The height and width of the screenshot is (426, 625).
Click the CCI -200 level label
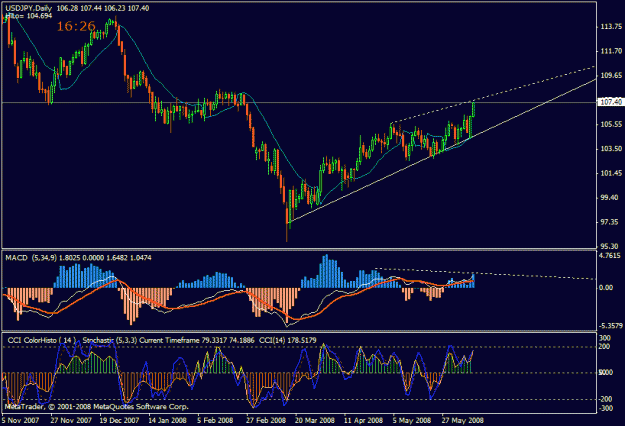click(605, 399)
